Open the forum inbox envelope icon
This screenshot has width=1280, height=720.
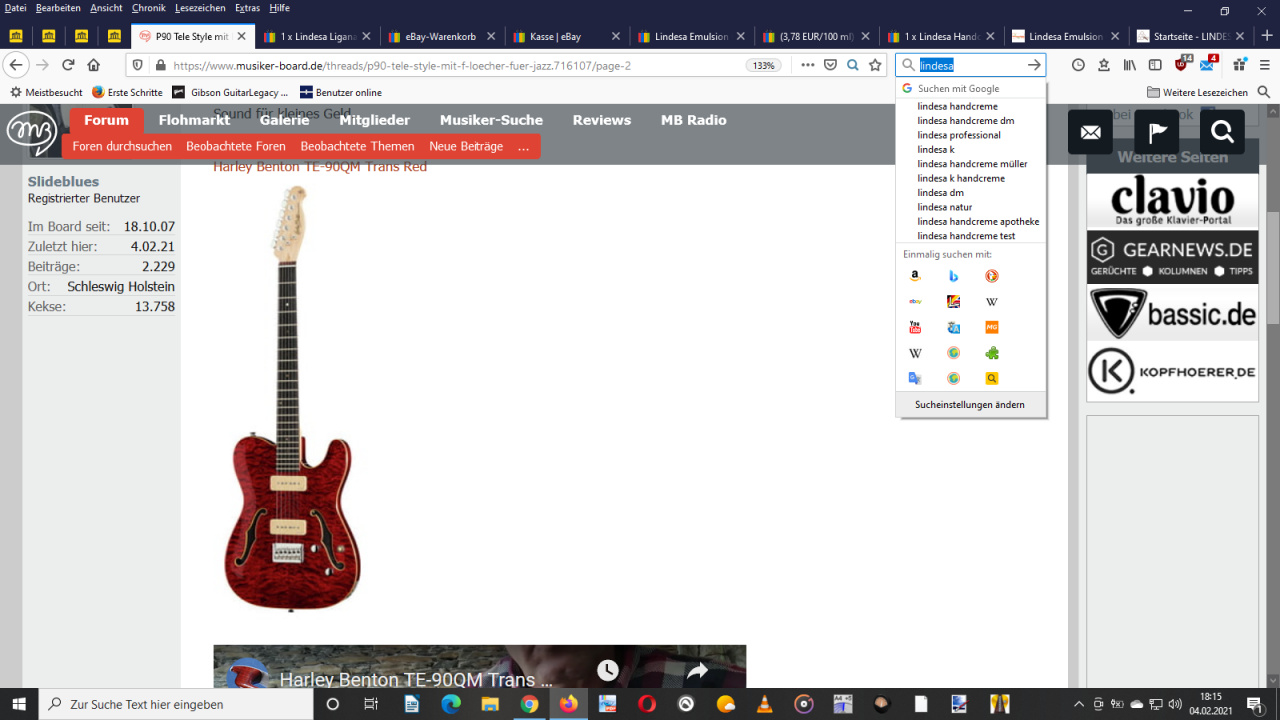point(1090,132)
